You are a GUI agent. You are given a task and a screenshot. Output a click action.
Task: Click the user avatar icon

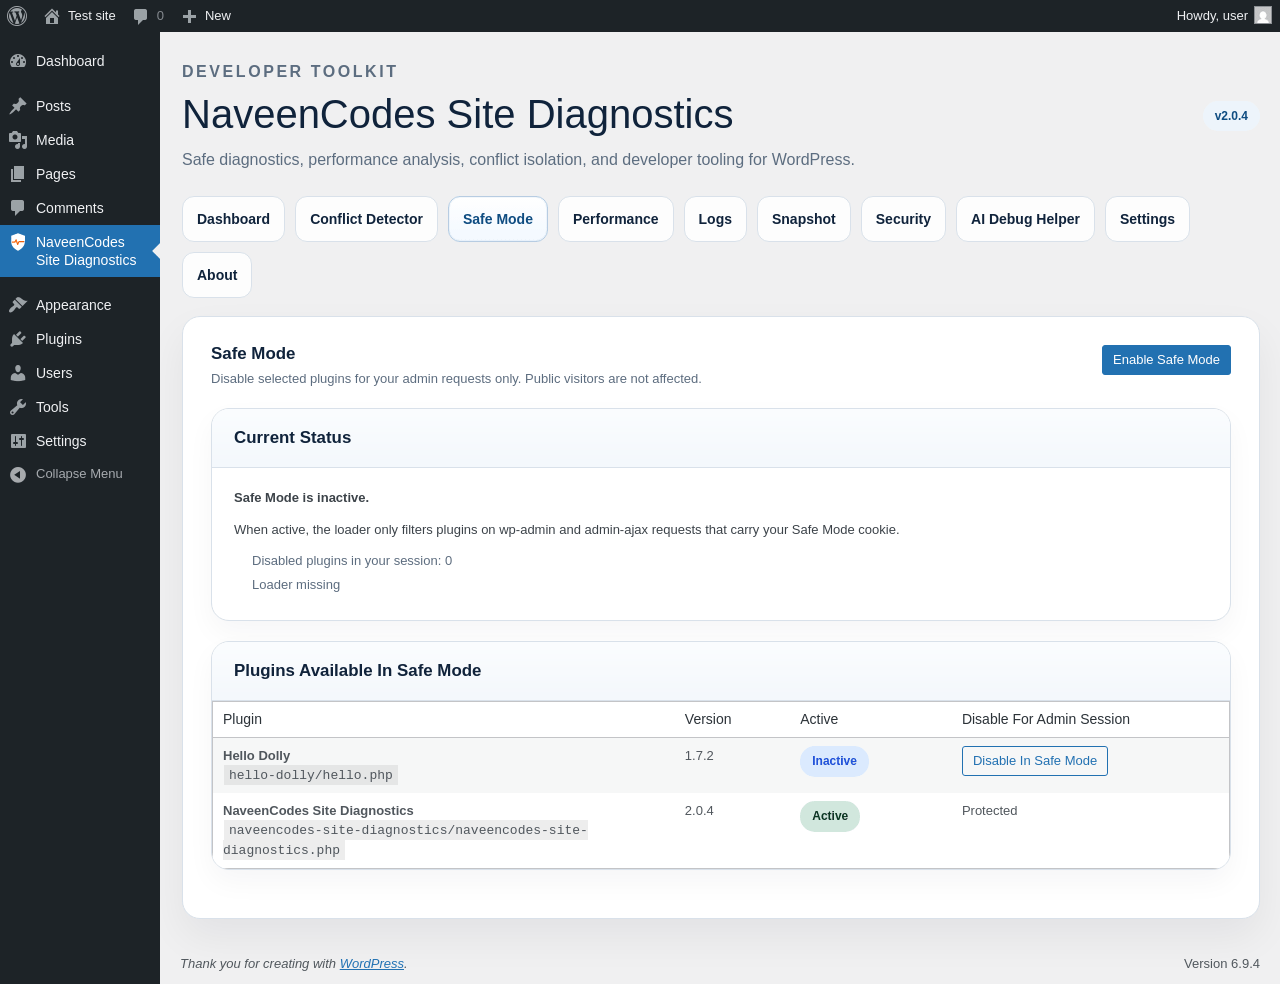click(1263, 16)
